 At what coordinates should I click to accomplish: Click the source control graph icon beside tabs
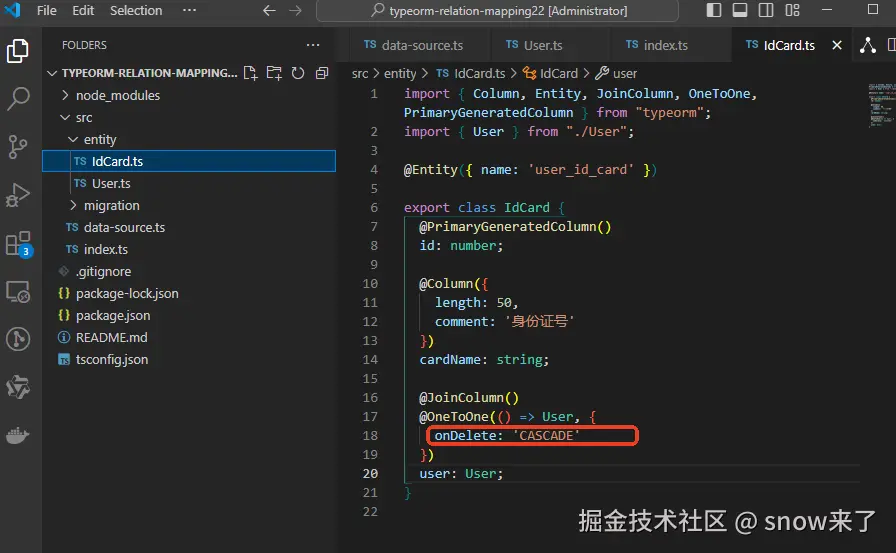coord(867,45)
